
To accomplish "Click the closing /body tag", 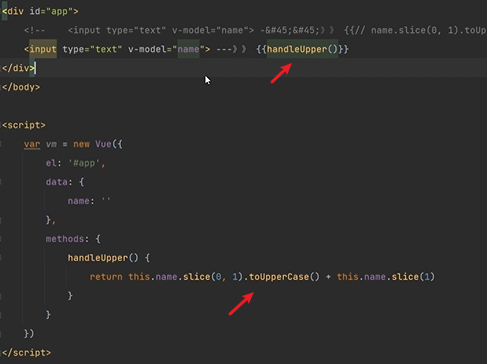I will [x=21, y=87].
